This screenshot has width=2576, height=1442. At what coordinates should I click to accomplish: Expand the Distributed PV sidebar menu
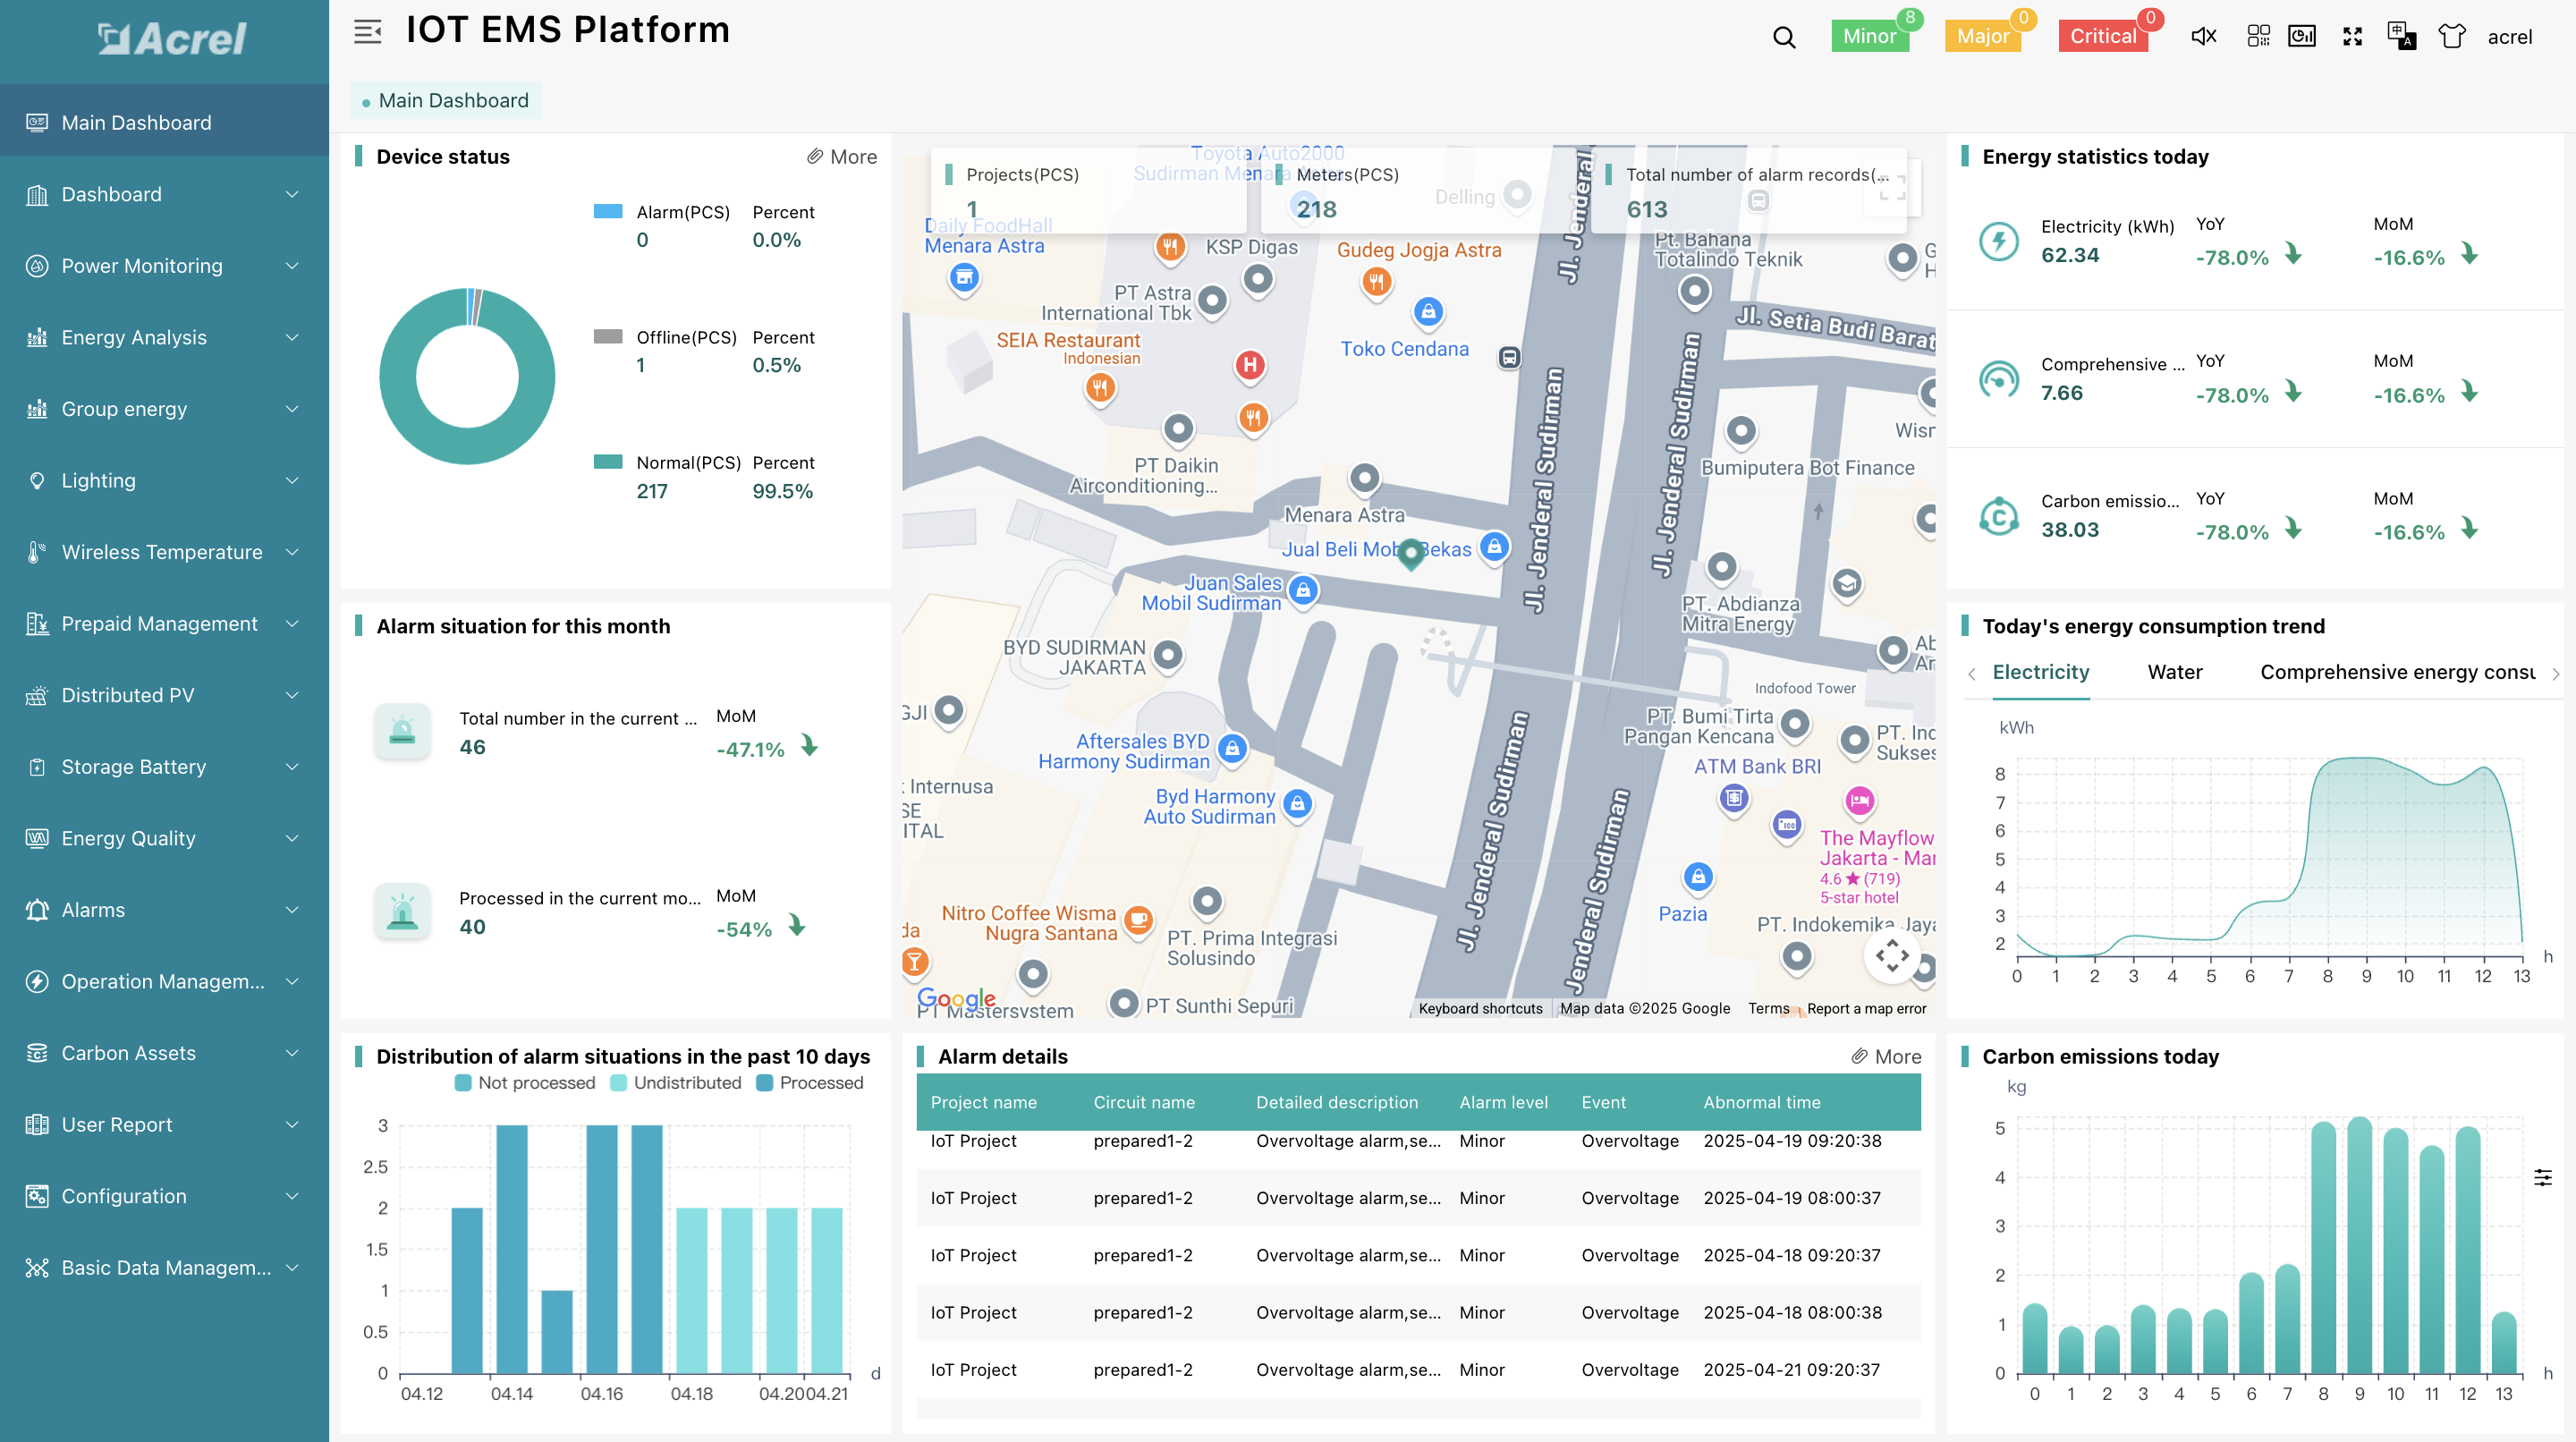pyautogui.click(x=164, y=695)
